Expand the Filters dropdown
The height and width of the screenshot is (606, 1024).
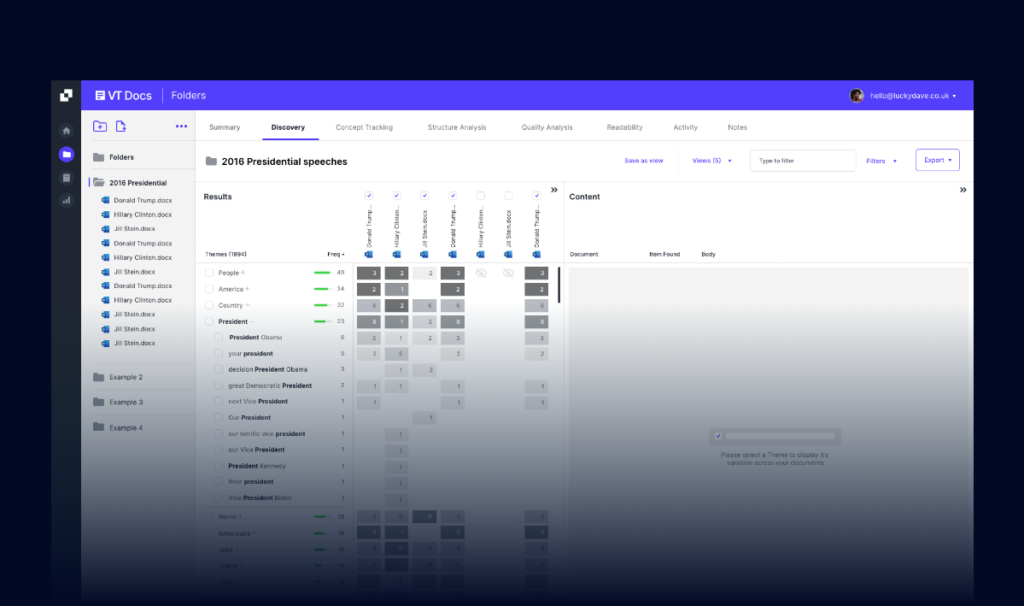(x=881, y=160)
